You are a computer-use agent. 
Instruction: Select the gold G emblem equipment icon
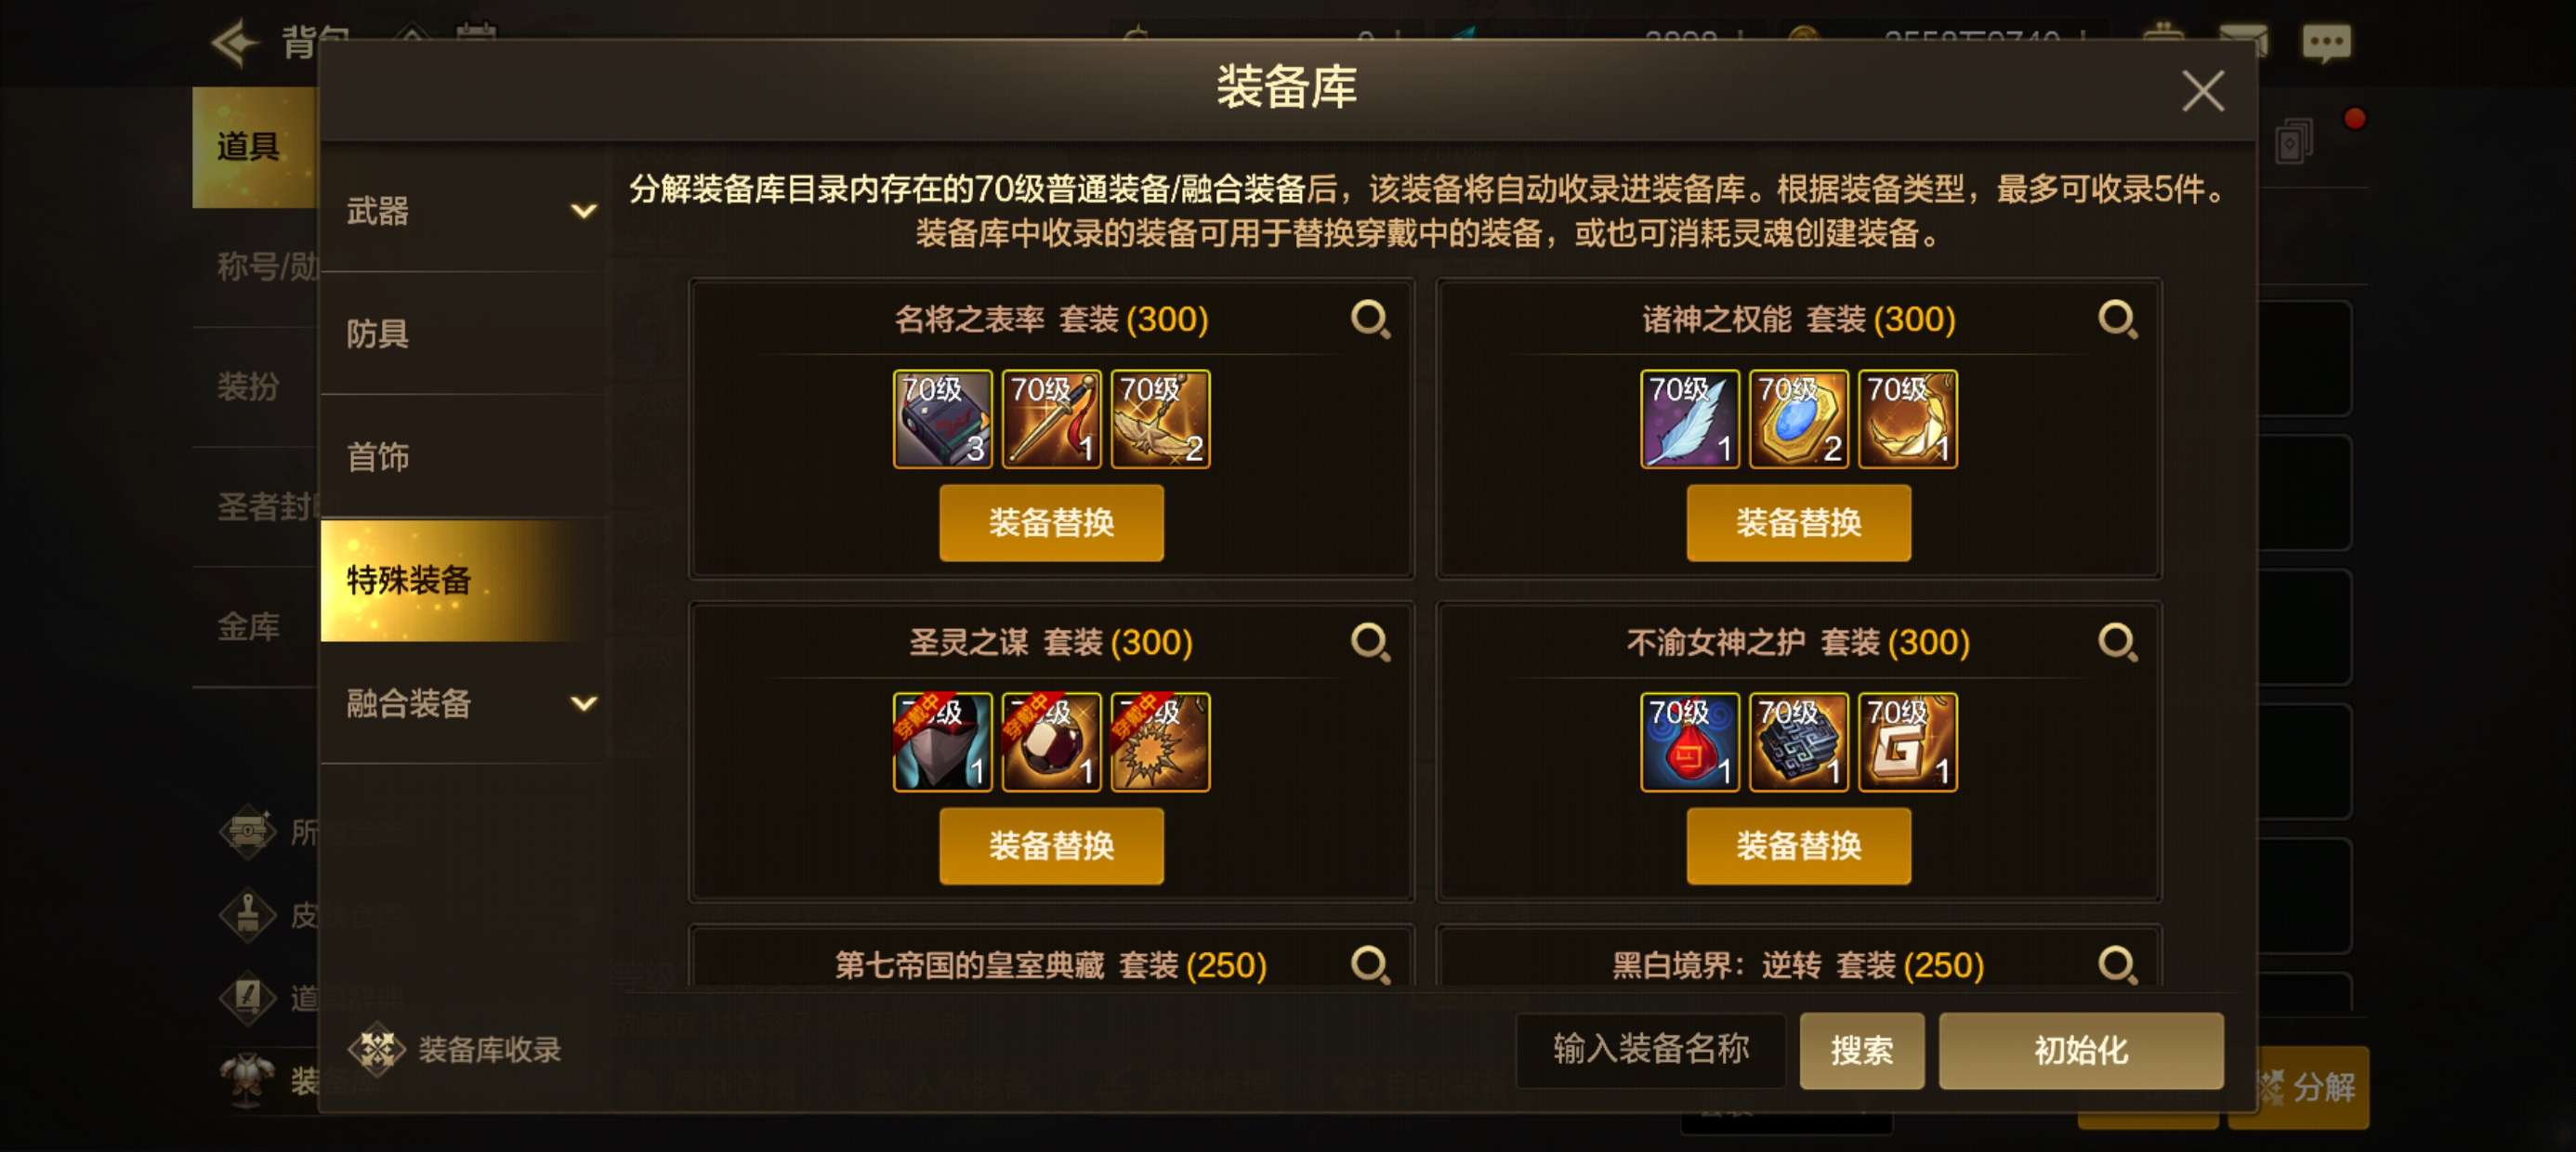[1907, 742]
